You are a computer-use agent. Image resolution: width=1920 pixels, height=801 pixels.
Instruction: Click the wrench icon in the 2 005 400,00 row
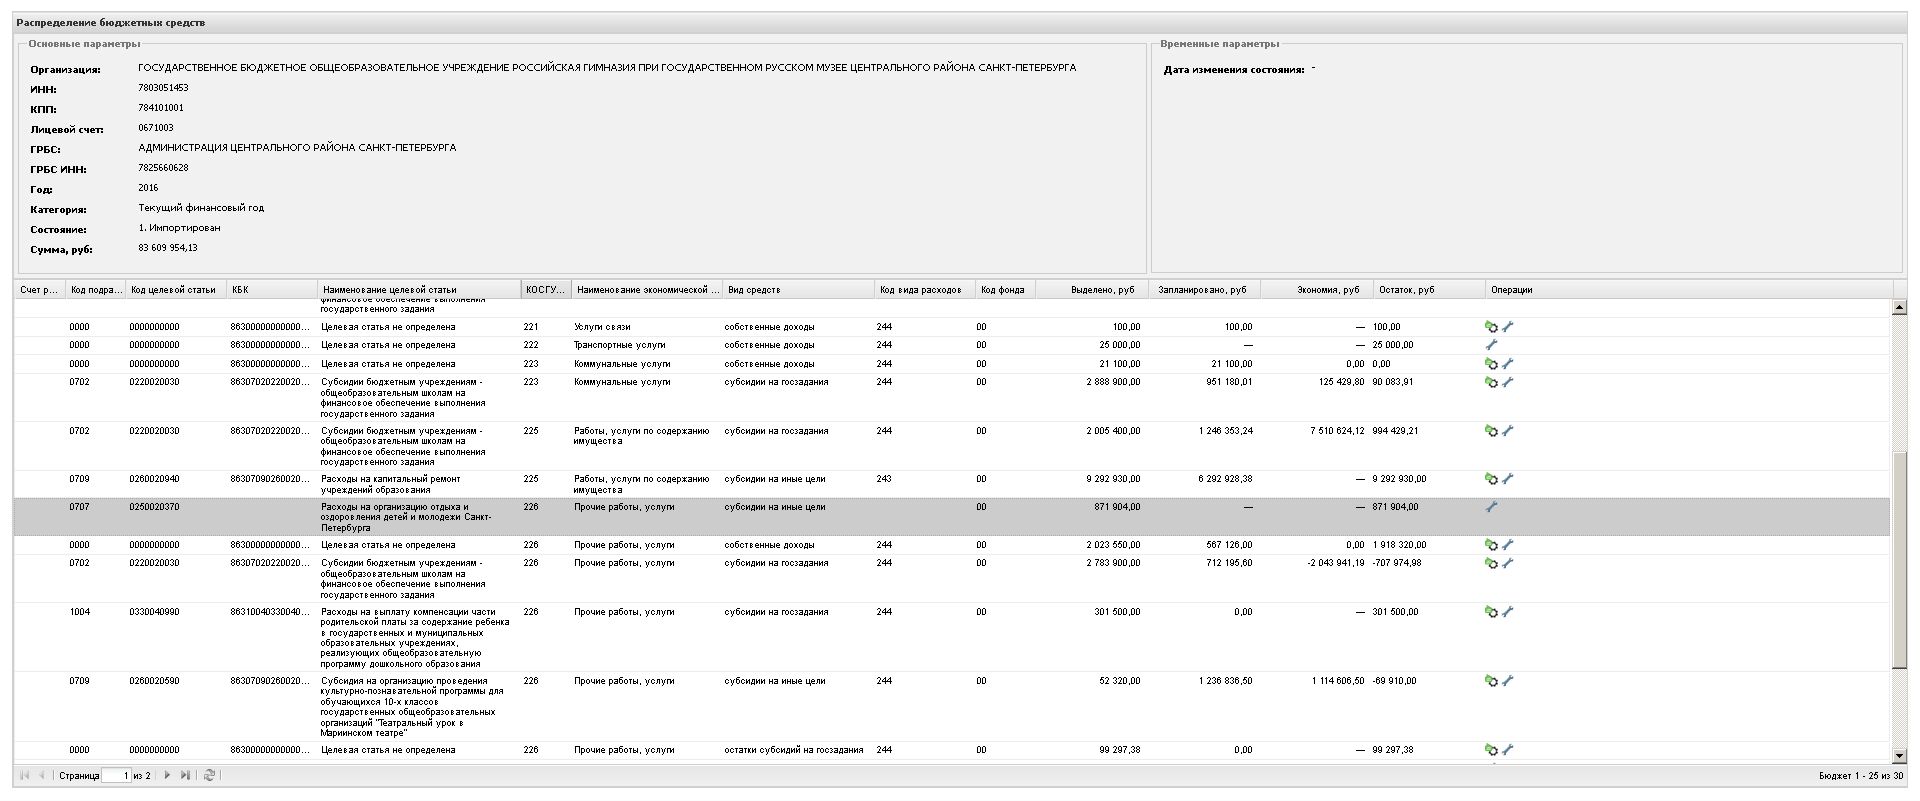pyautogui.click(x=1508, y=431)
